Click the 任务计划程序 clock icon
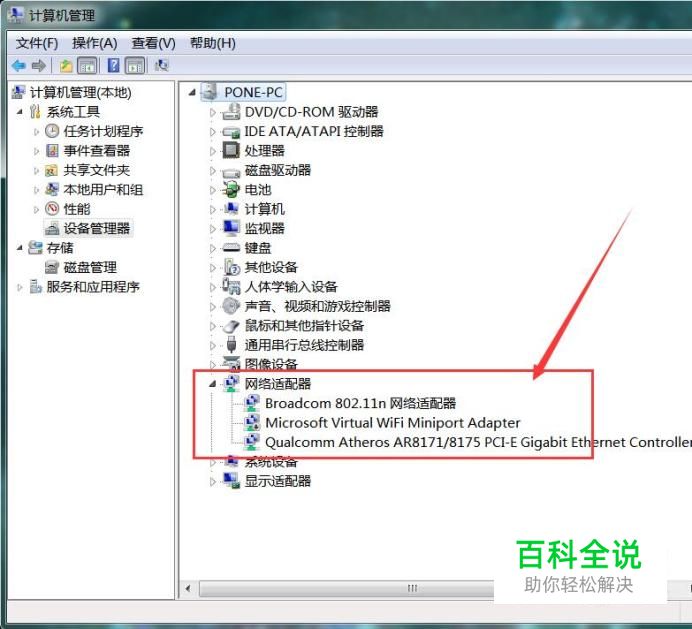The image size is (692, 629). pyautogui.click(x=52, y=131)
